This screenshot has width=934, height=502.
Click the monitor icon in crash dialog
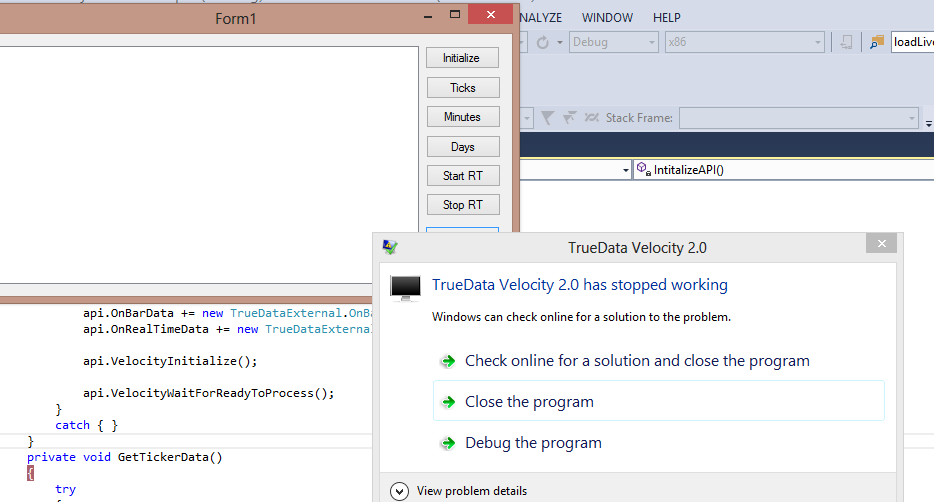click(x=405, y=289)
